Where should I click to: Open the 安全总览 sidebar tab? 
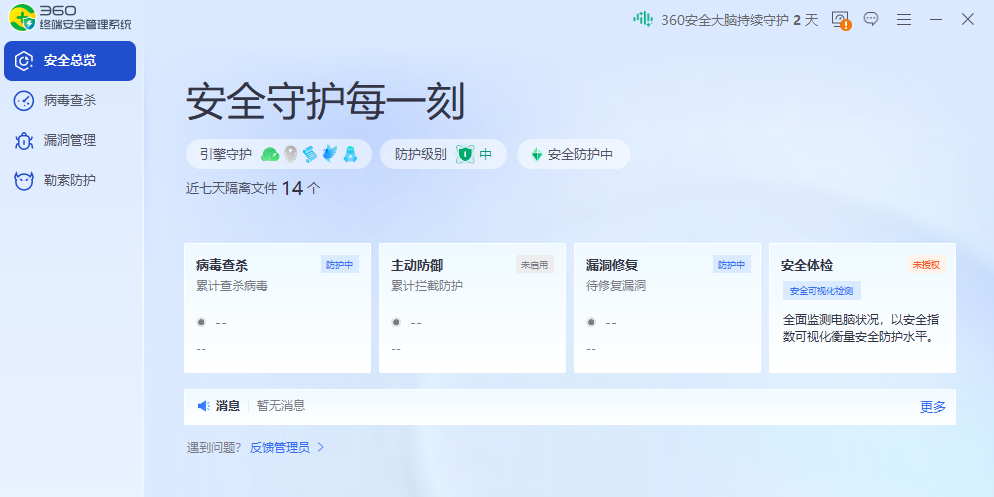(x=70, y=61)
